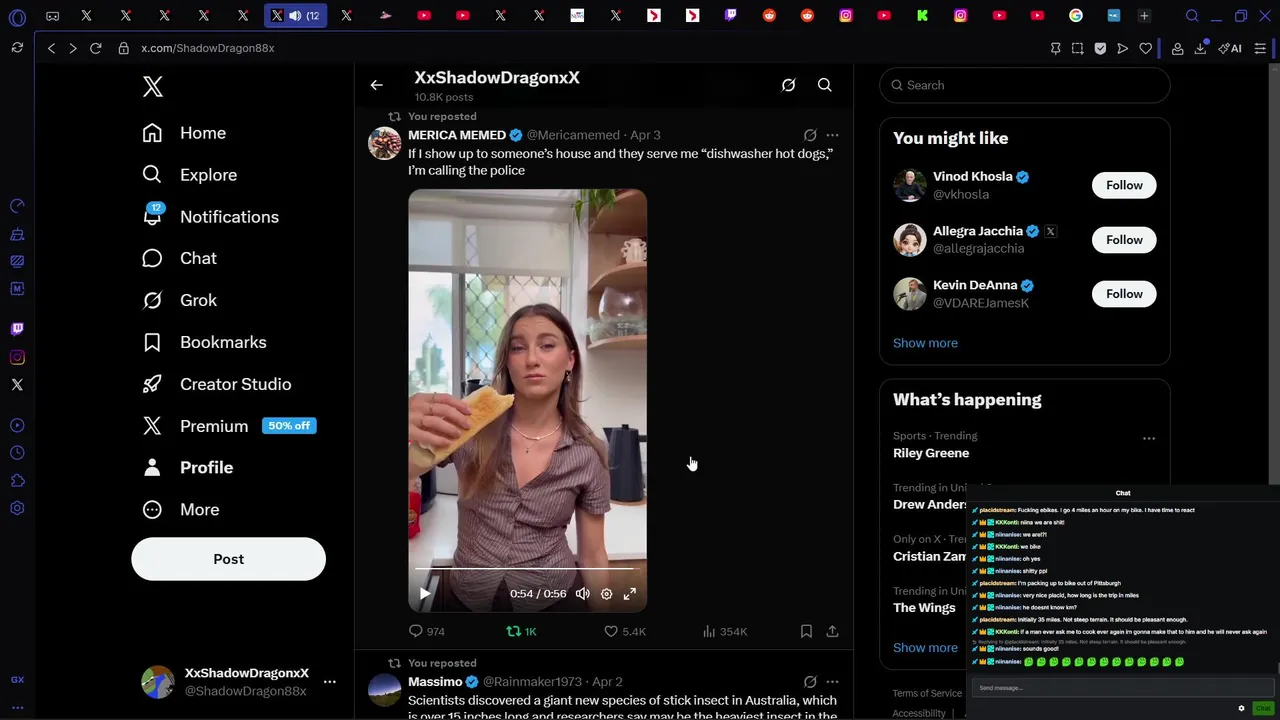This screenshot has height=720, width=1280.
Task: Mute the video with the speaker icon
Action: 582,593
